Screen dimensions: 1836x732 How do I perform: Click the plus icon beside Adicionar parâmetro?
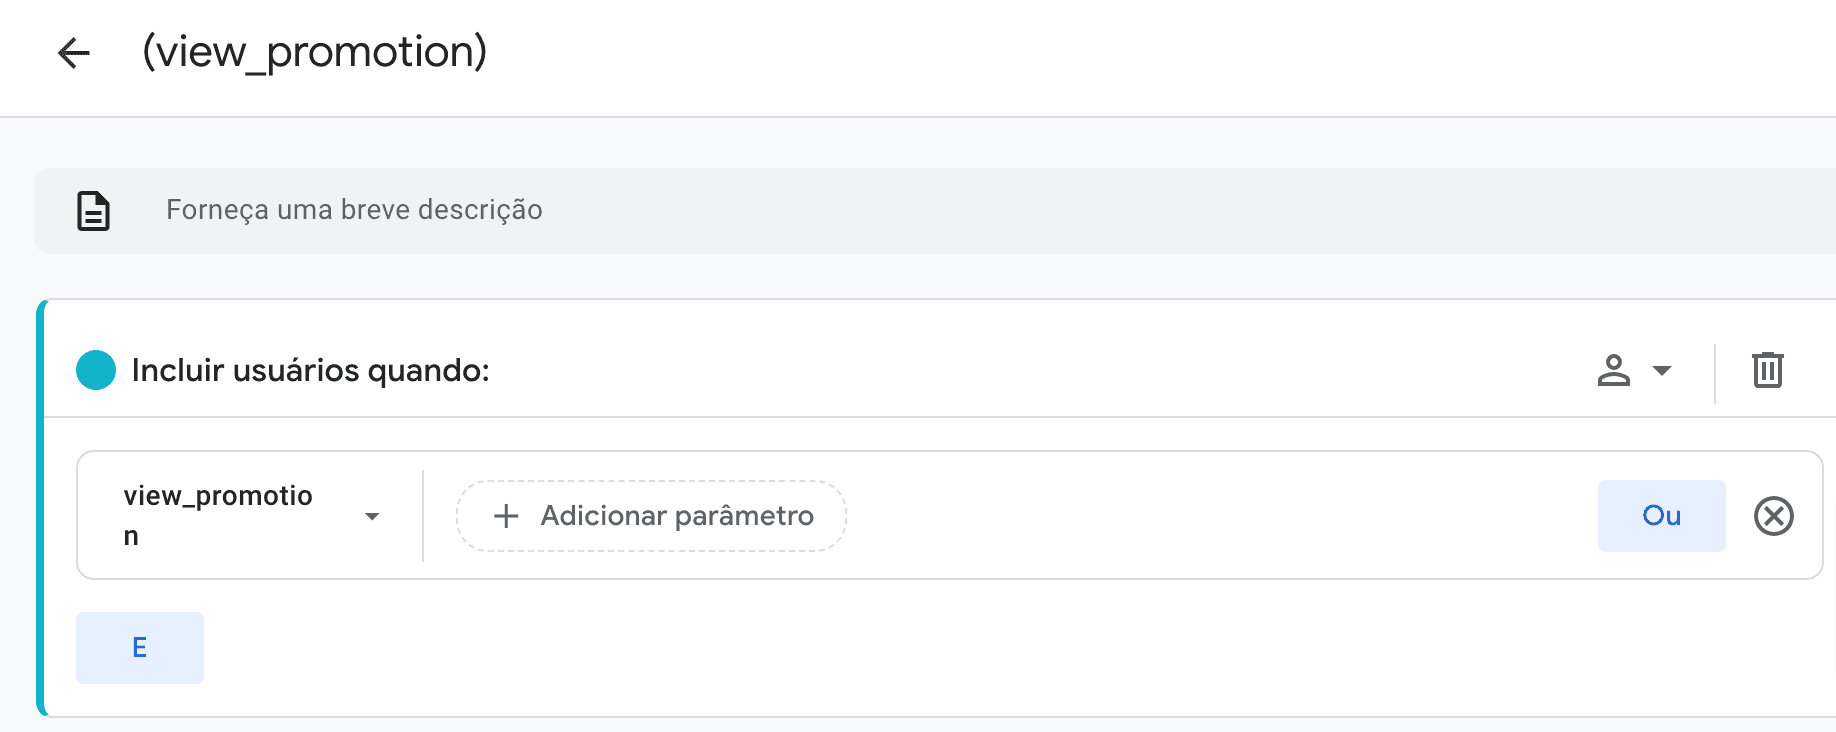point(506,516)
